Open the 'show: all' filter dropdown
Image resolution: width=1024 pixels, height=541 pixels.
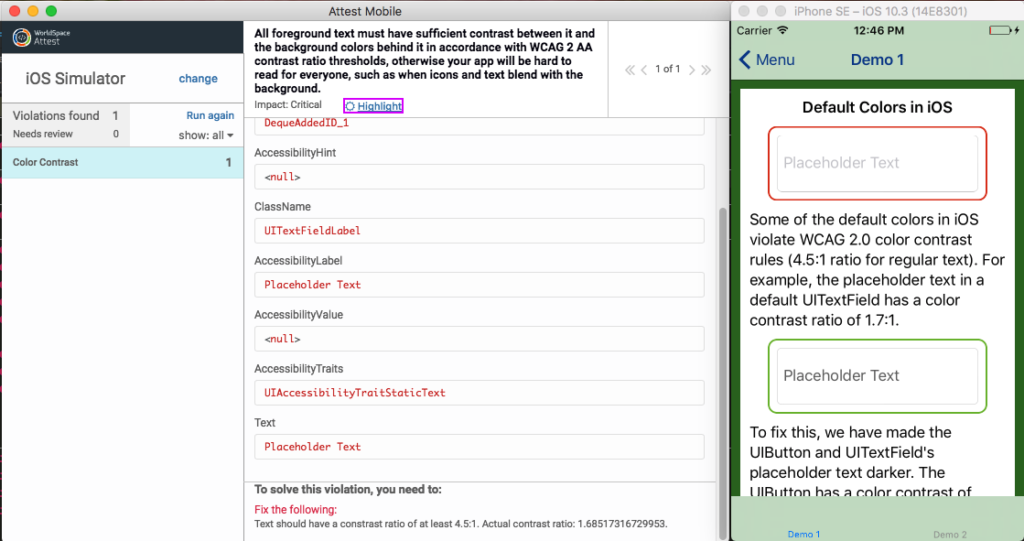[206, 135]
